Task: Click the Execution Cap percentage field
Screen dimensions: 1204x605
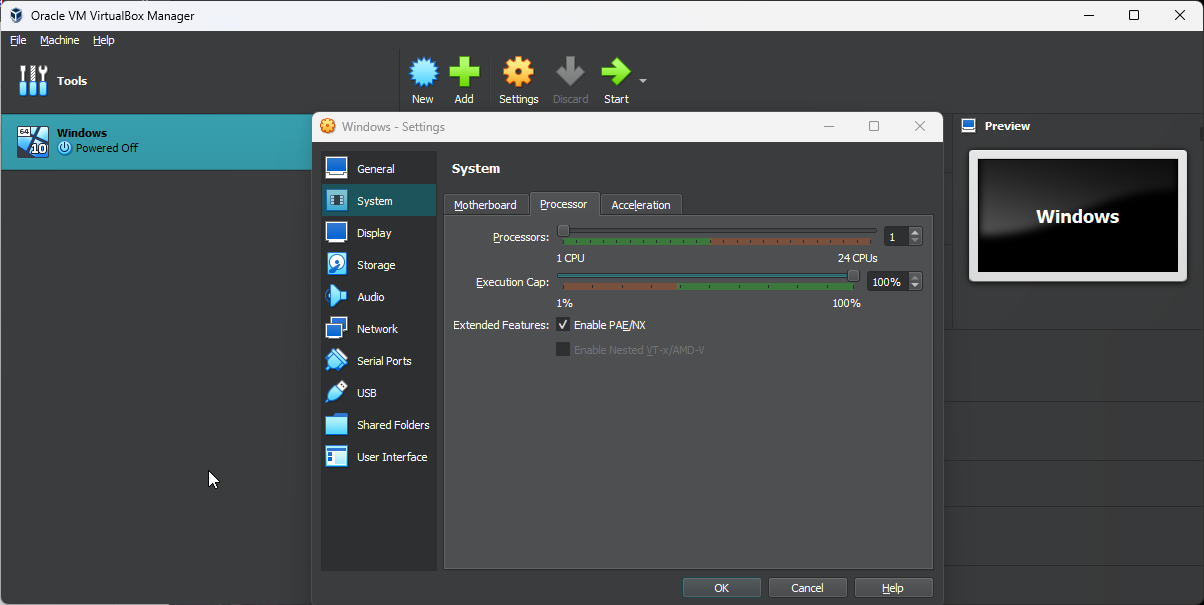Action: (887, 282)
